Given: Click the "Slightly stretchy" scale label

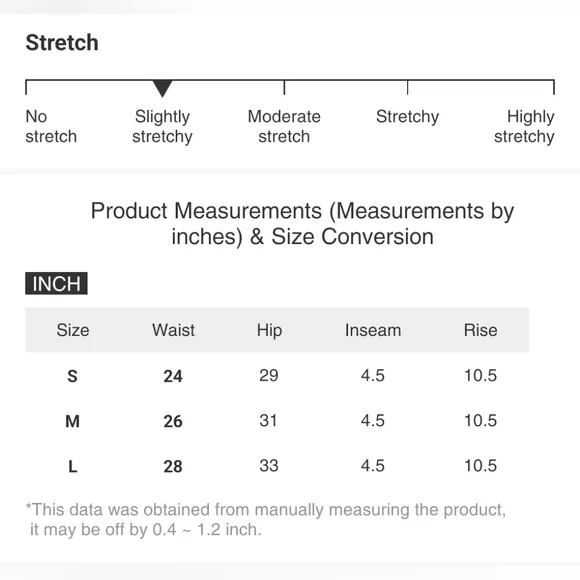Looking at the screenshot, I should click(x=162, y=127).
